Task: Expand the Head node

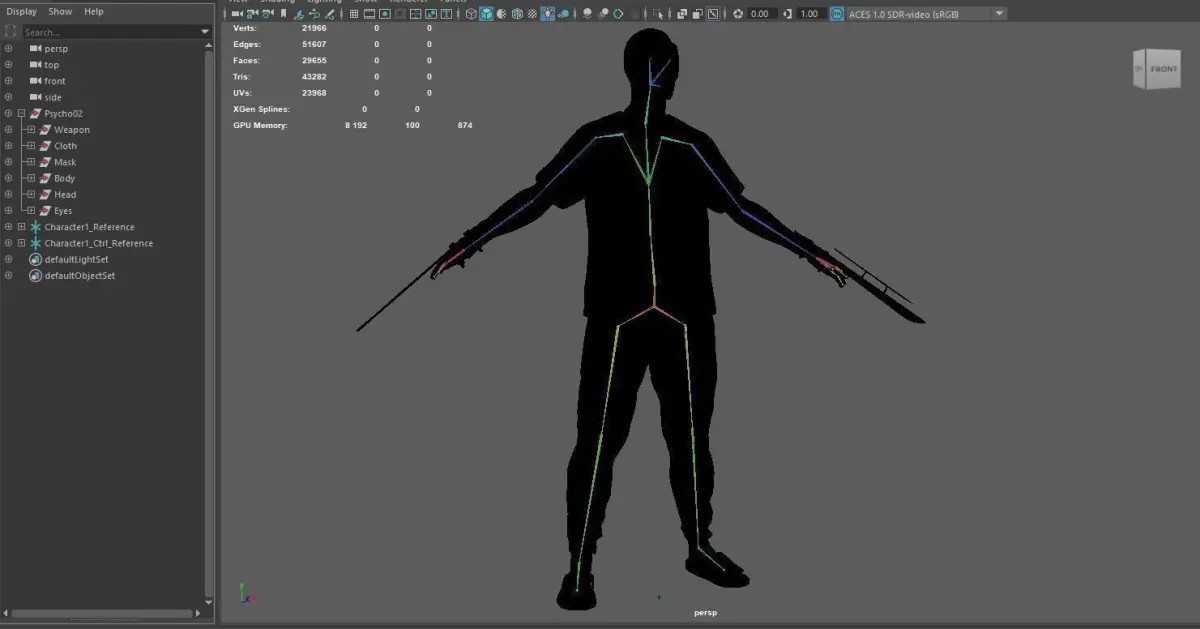Action: click(31, 194)
